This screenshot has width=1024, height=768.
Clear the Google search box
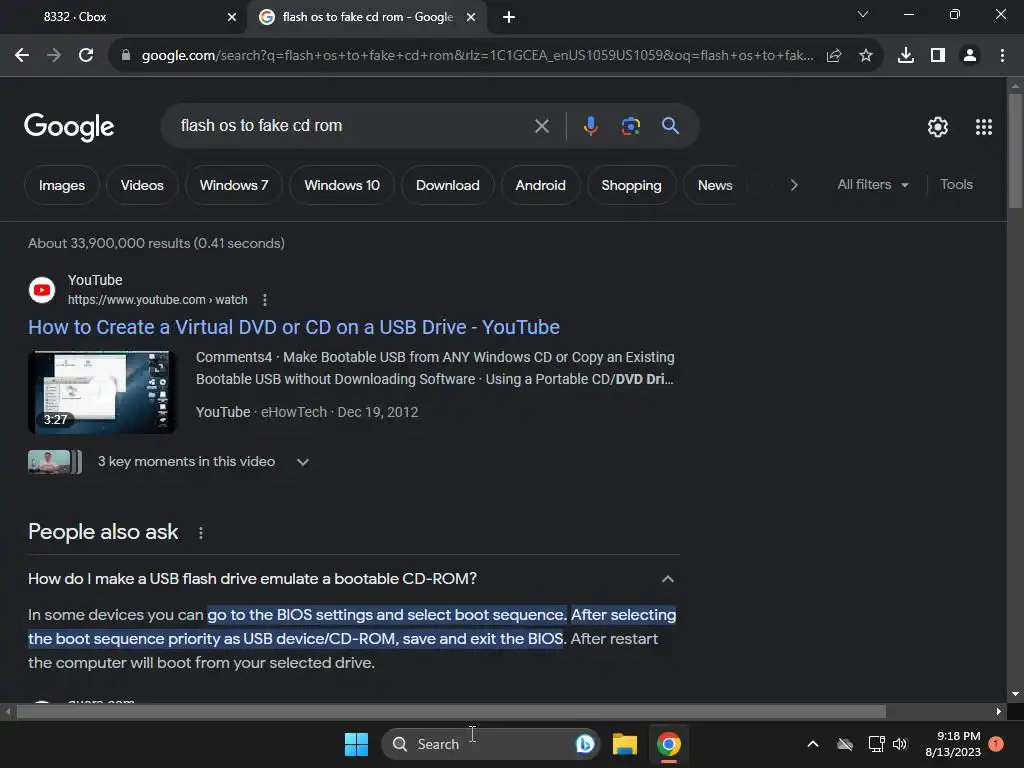[541, 126]
